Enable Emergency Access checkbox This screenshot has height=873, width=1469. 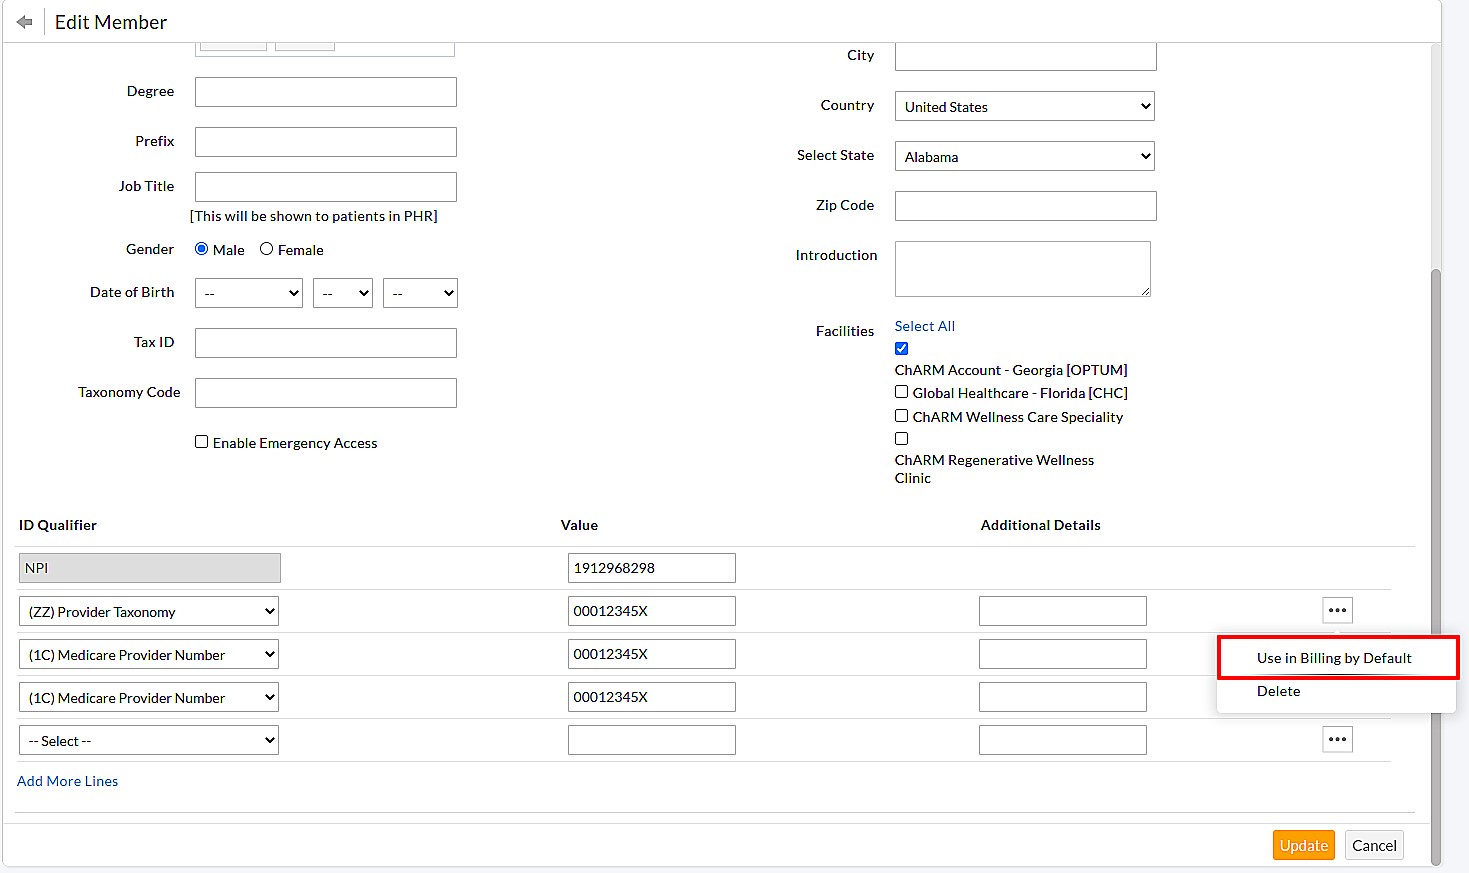click(x=202, y=442)
